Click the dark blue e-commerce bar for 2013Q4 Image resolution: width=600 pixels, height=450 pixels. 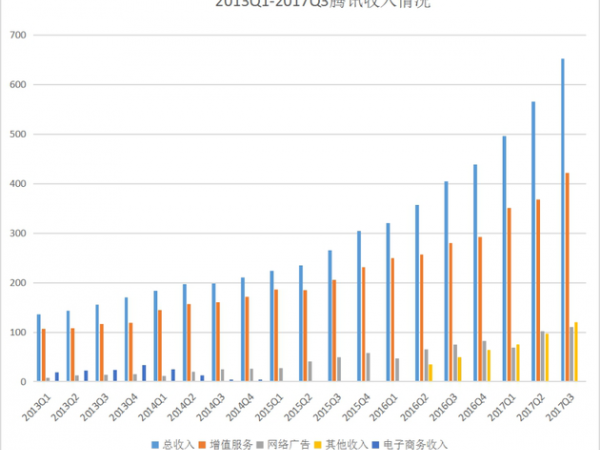pos(144,373)
